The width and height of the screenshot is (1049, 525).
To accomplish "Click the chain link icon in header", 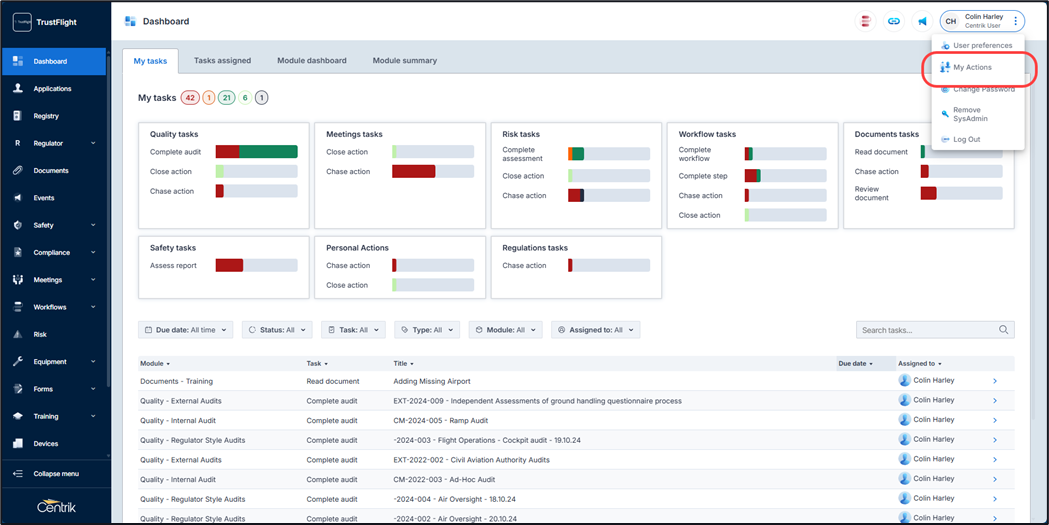I will (894, 21).
